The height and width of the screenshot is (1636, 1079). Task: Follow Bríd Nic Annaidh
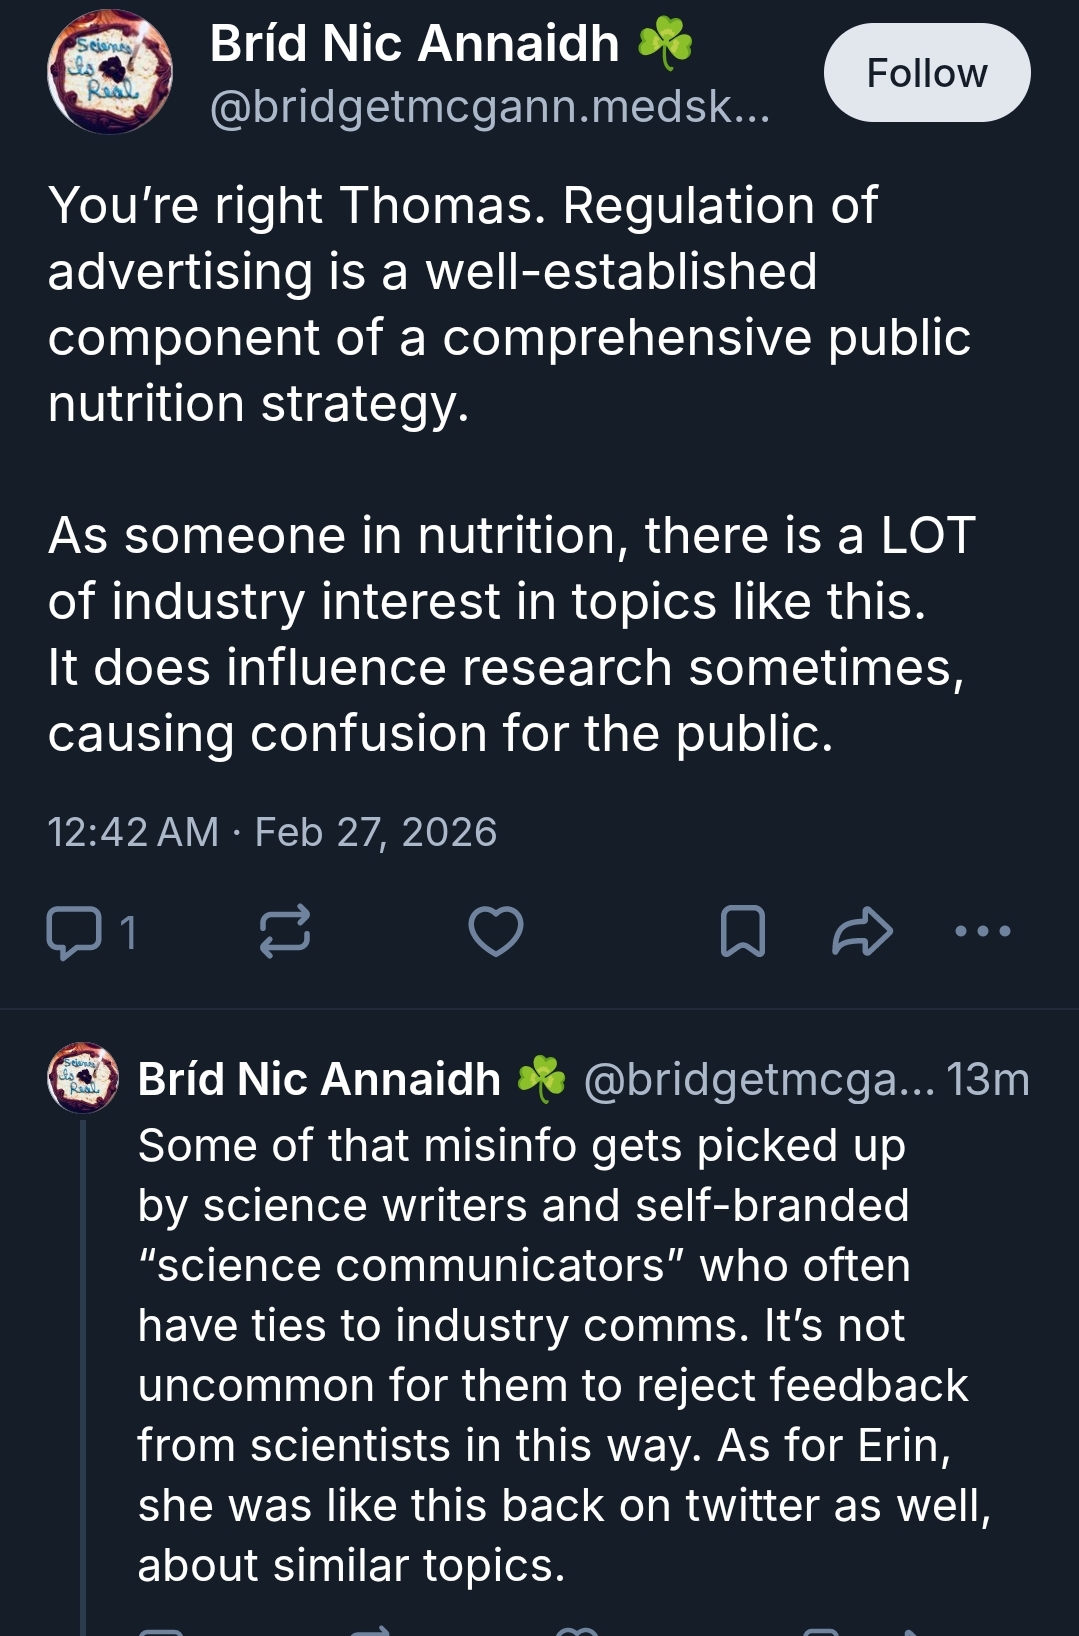click(927, 73)
